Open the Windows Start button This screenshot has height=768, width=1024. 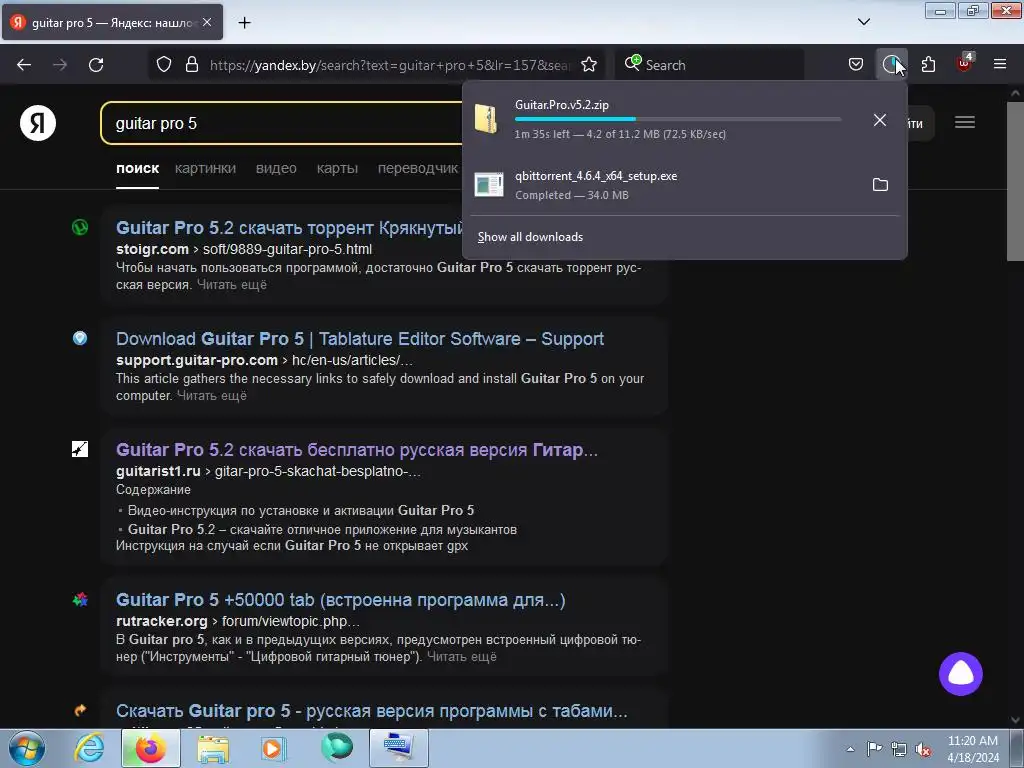27,748
